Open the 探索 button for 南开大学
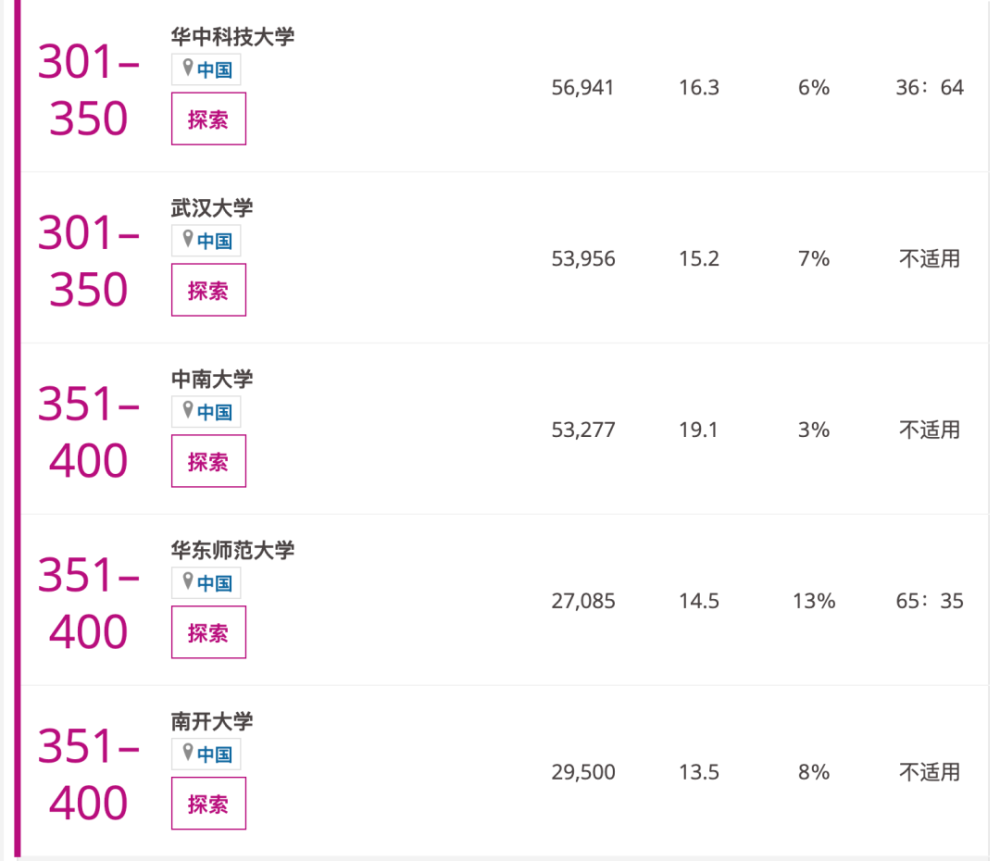Screen dimensions: 1000x861 (x=209, y=803)
